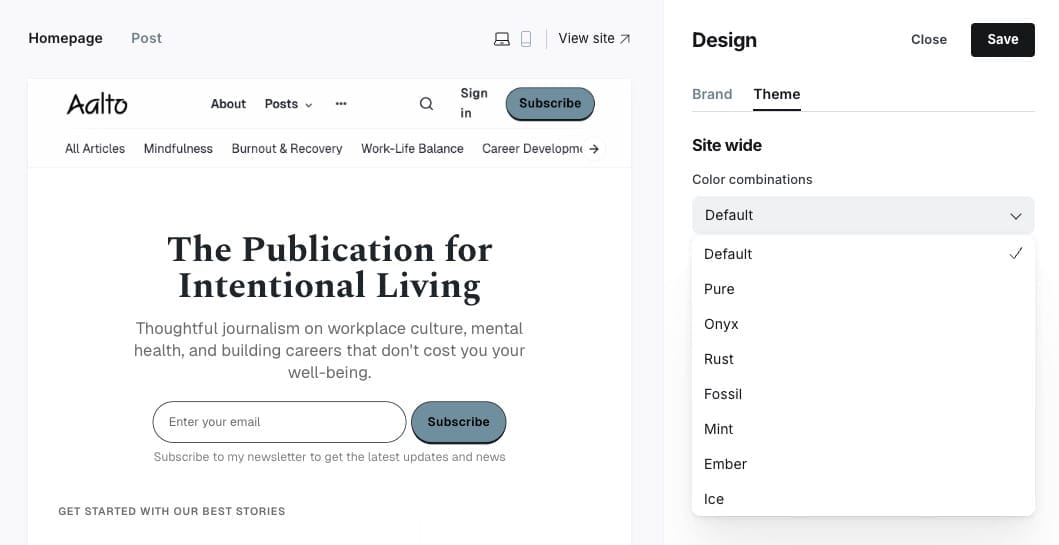Click the header Subscribe button
The image size is (1059, 545).
click(x=550, y=104)
